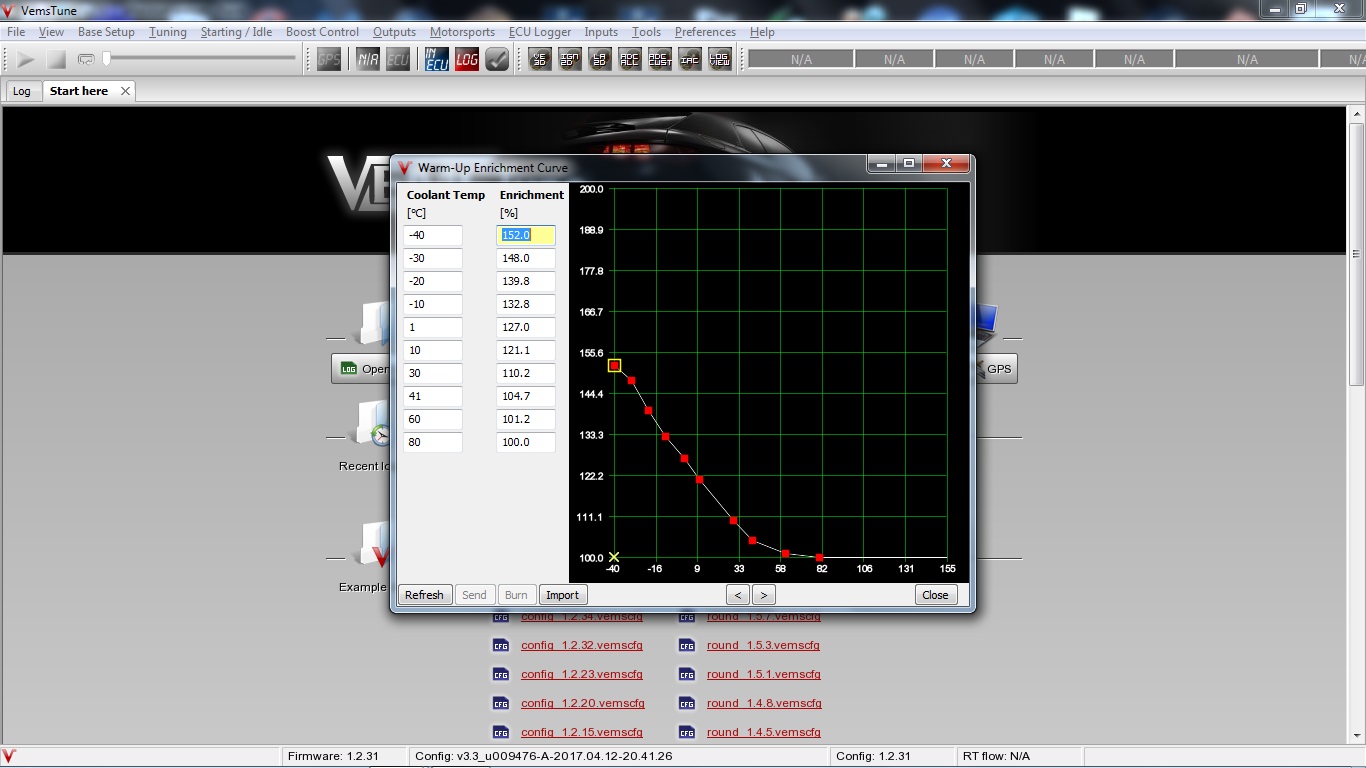
Task: Click the checkmark icon in toolbar
Action: pyautogui.click(x=497, y=59)
